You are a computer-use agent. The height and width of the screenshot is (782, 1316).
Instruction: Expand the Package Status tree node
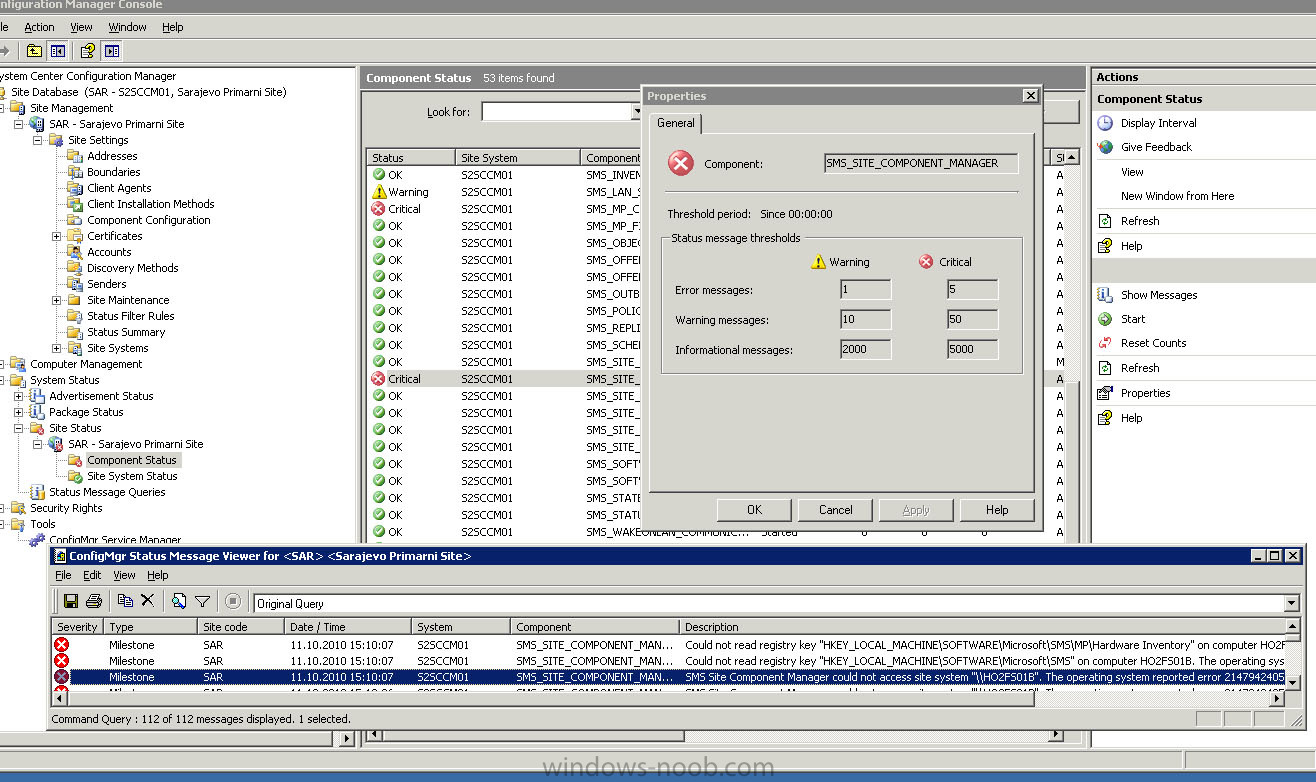pyautogui.click(x=19, y=412)
